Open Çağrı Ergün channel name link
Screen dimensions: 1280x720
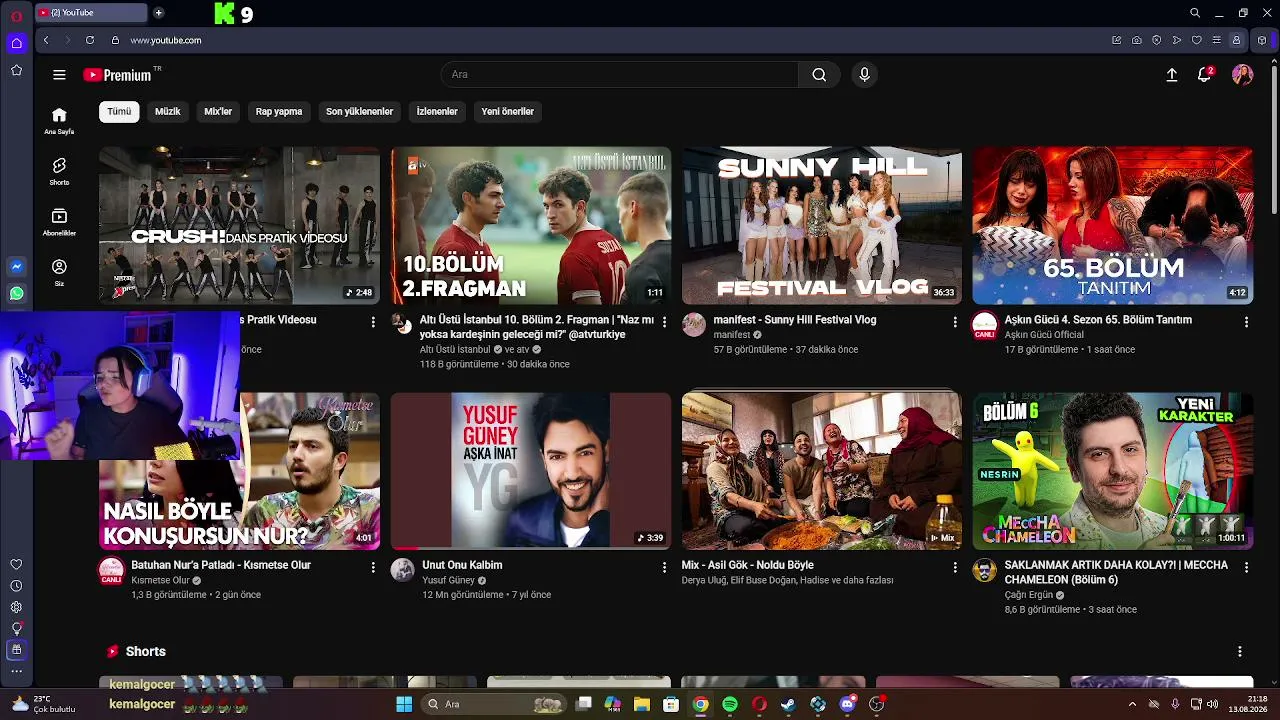[1029, 595]
